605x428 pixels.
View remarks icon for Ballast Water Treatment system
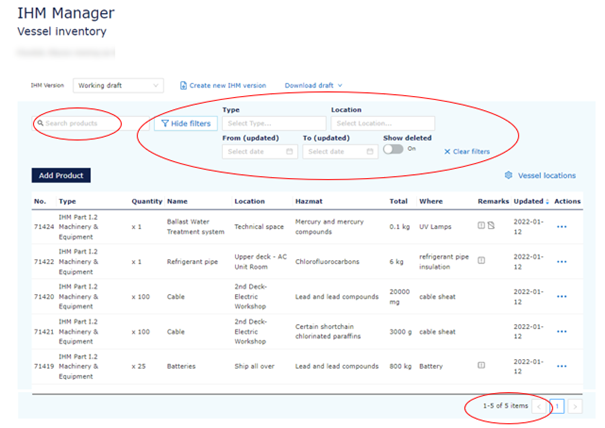tap(481, 225)
